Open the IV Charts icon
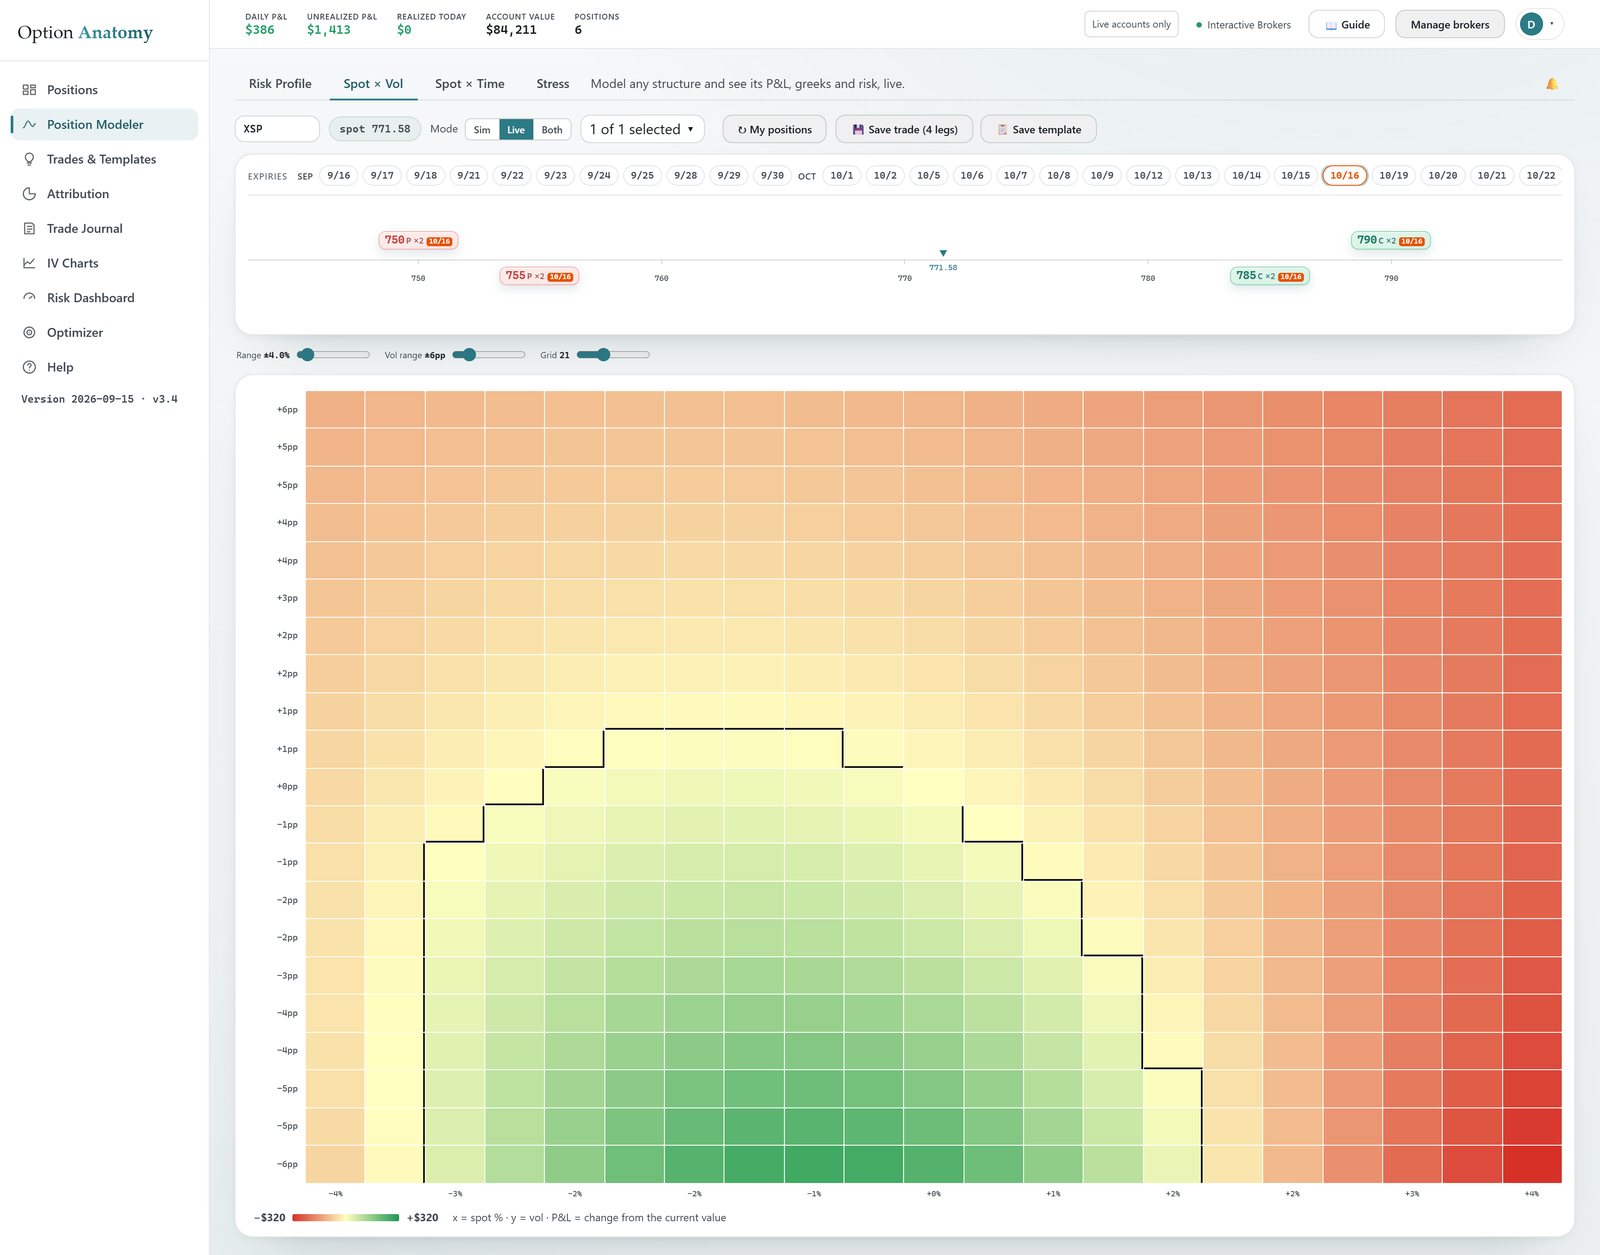 [29, 263]
